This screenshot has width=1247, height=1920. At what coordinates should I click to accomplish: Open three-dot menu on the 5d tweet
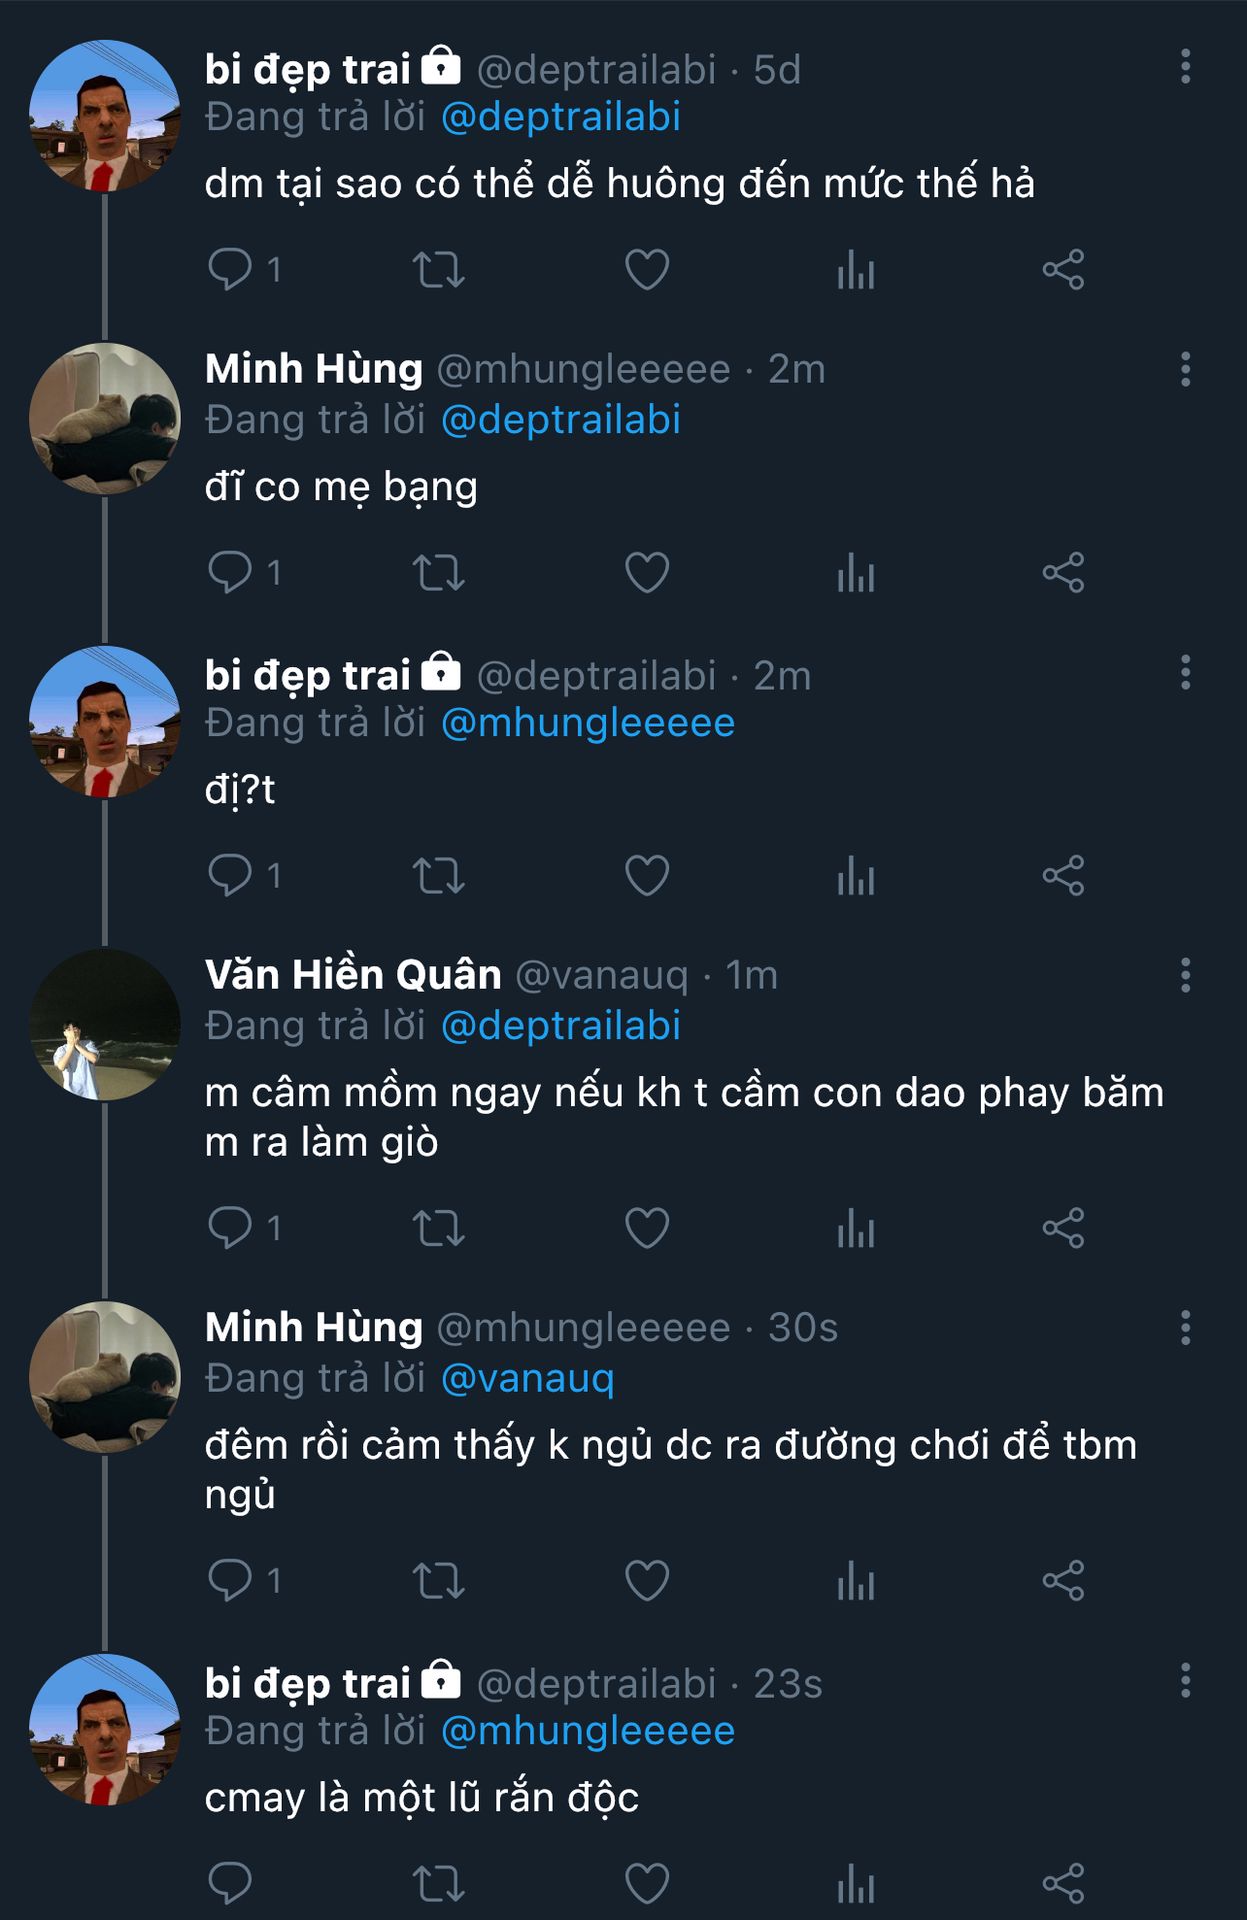(1185, 67)
